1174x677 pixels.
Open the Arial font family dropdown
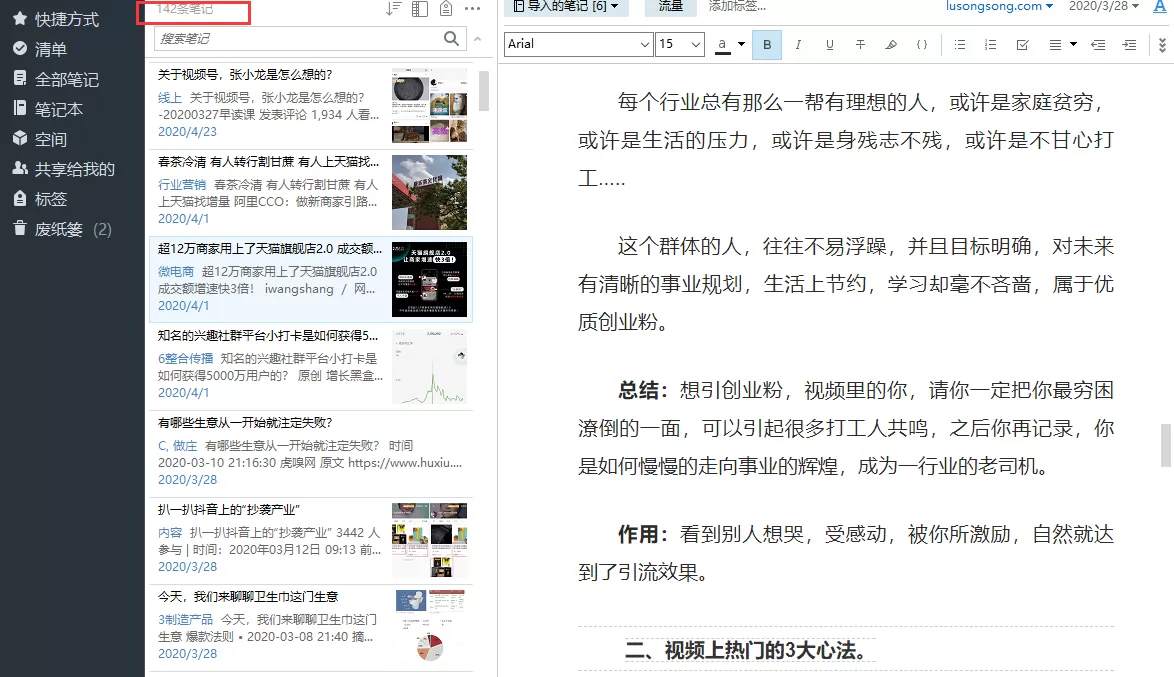pyautogui.click(x=578, y=44)
